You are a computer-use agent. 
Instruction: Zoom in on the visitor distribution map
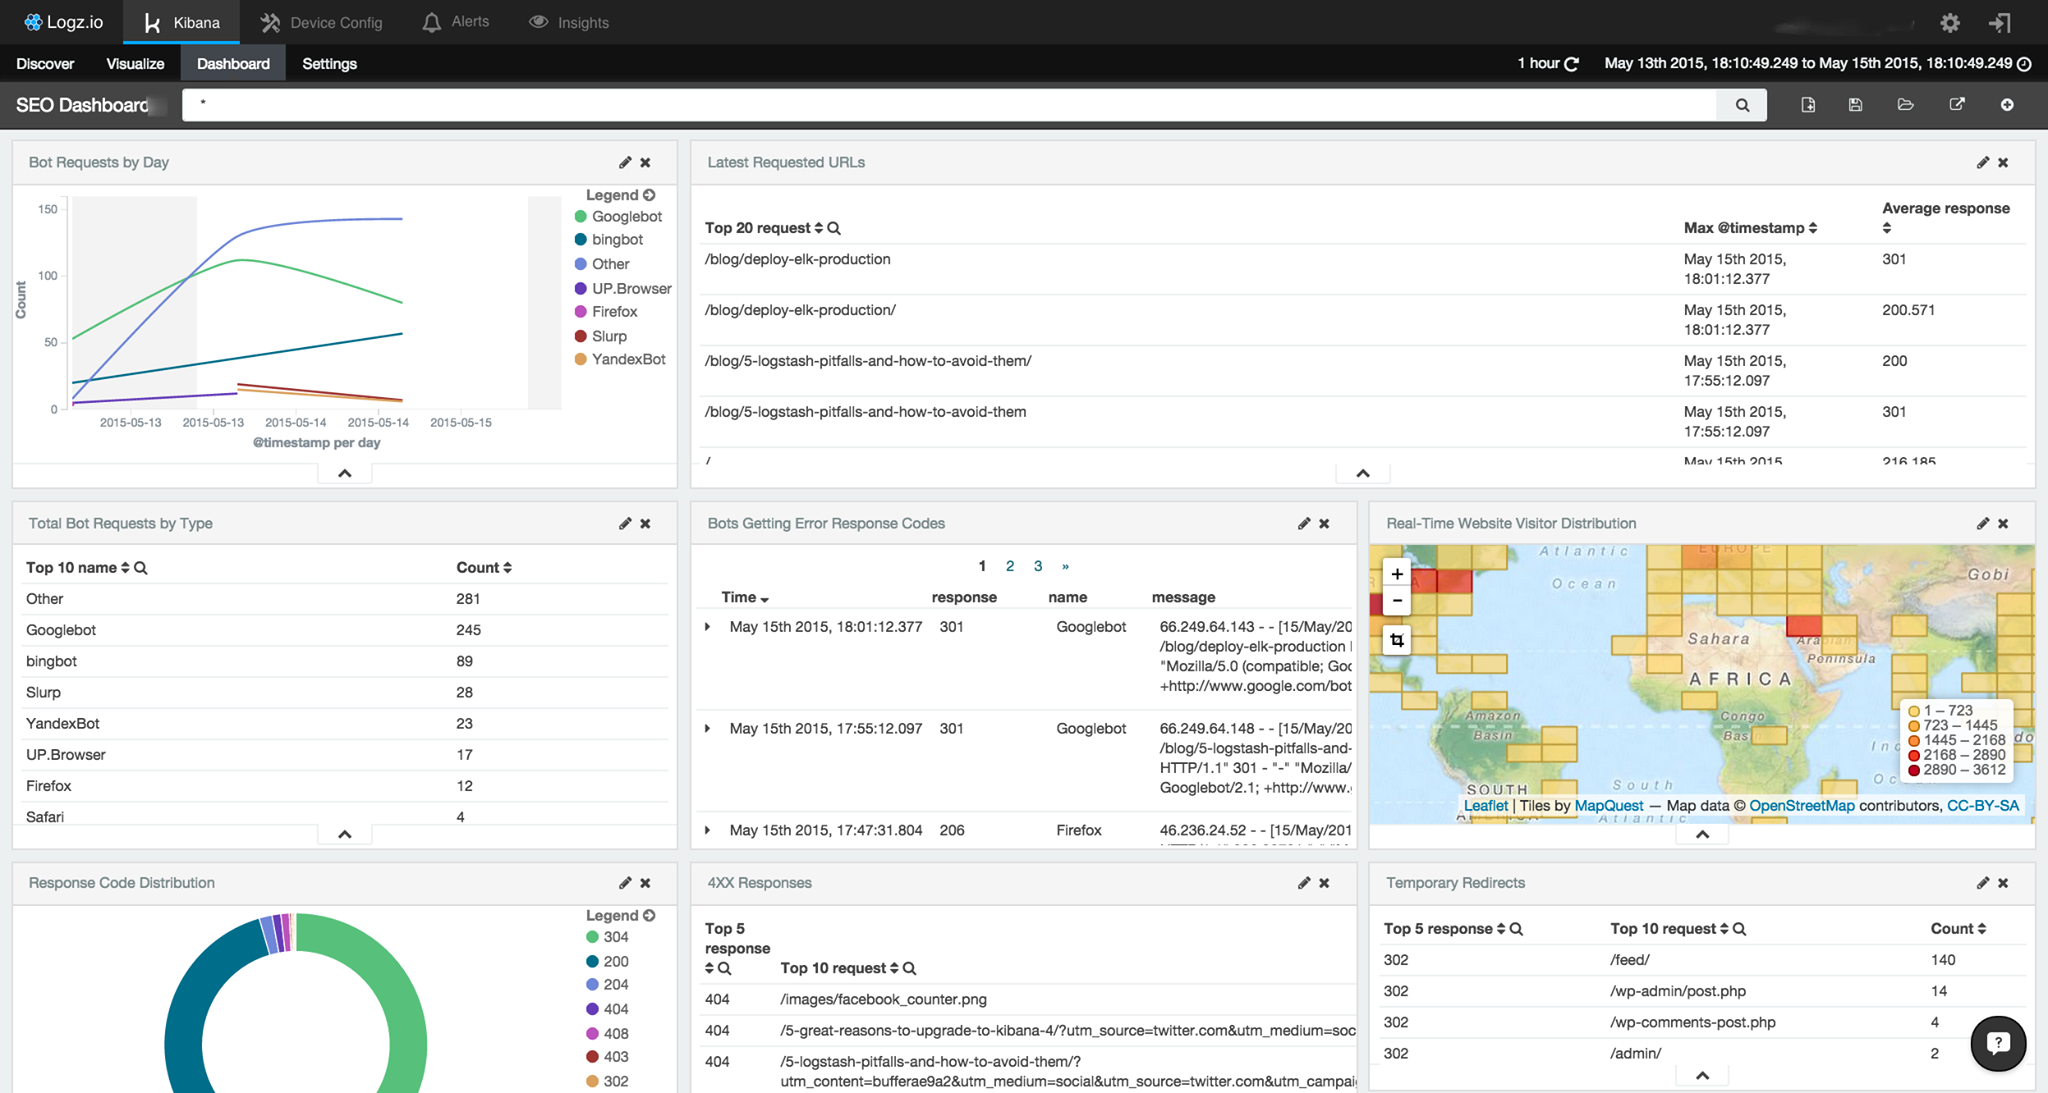tap(1397, 574)
